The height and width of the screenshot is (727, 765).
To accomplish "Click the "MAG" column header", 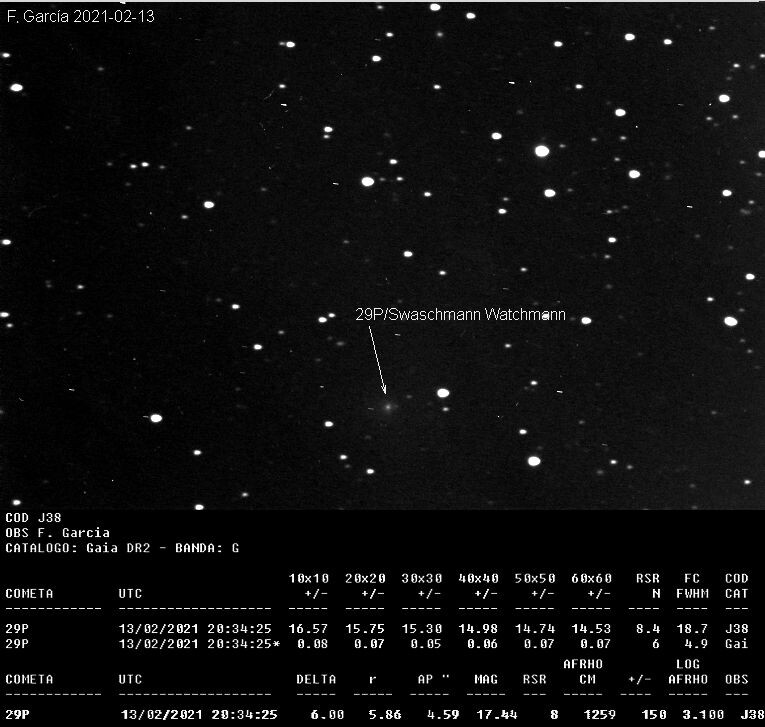I will tap(486, 680).
